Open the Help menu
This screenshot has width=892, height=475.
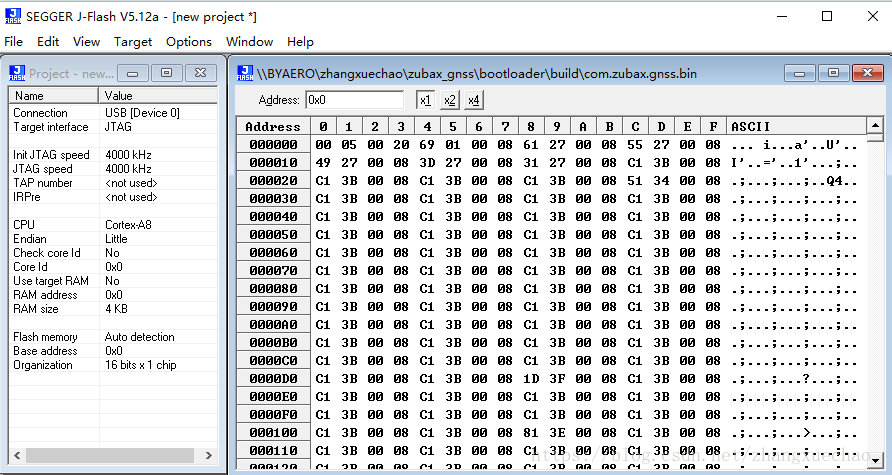click(x=300, y=42)
